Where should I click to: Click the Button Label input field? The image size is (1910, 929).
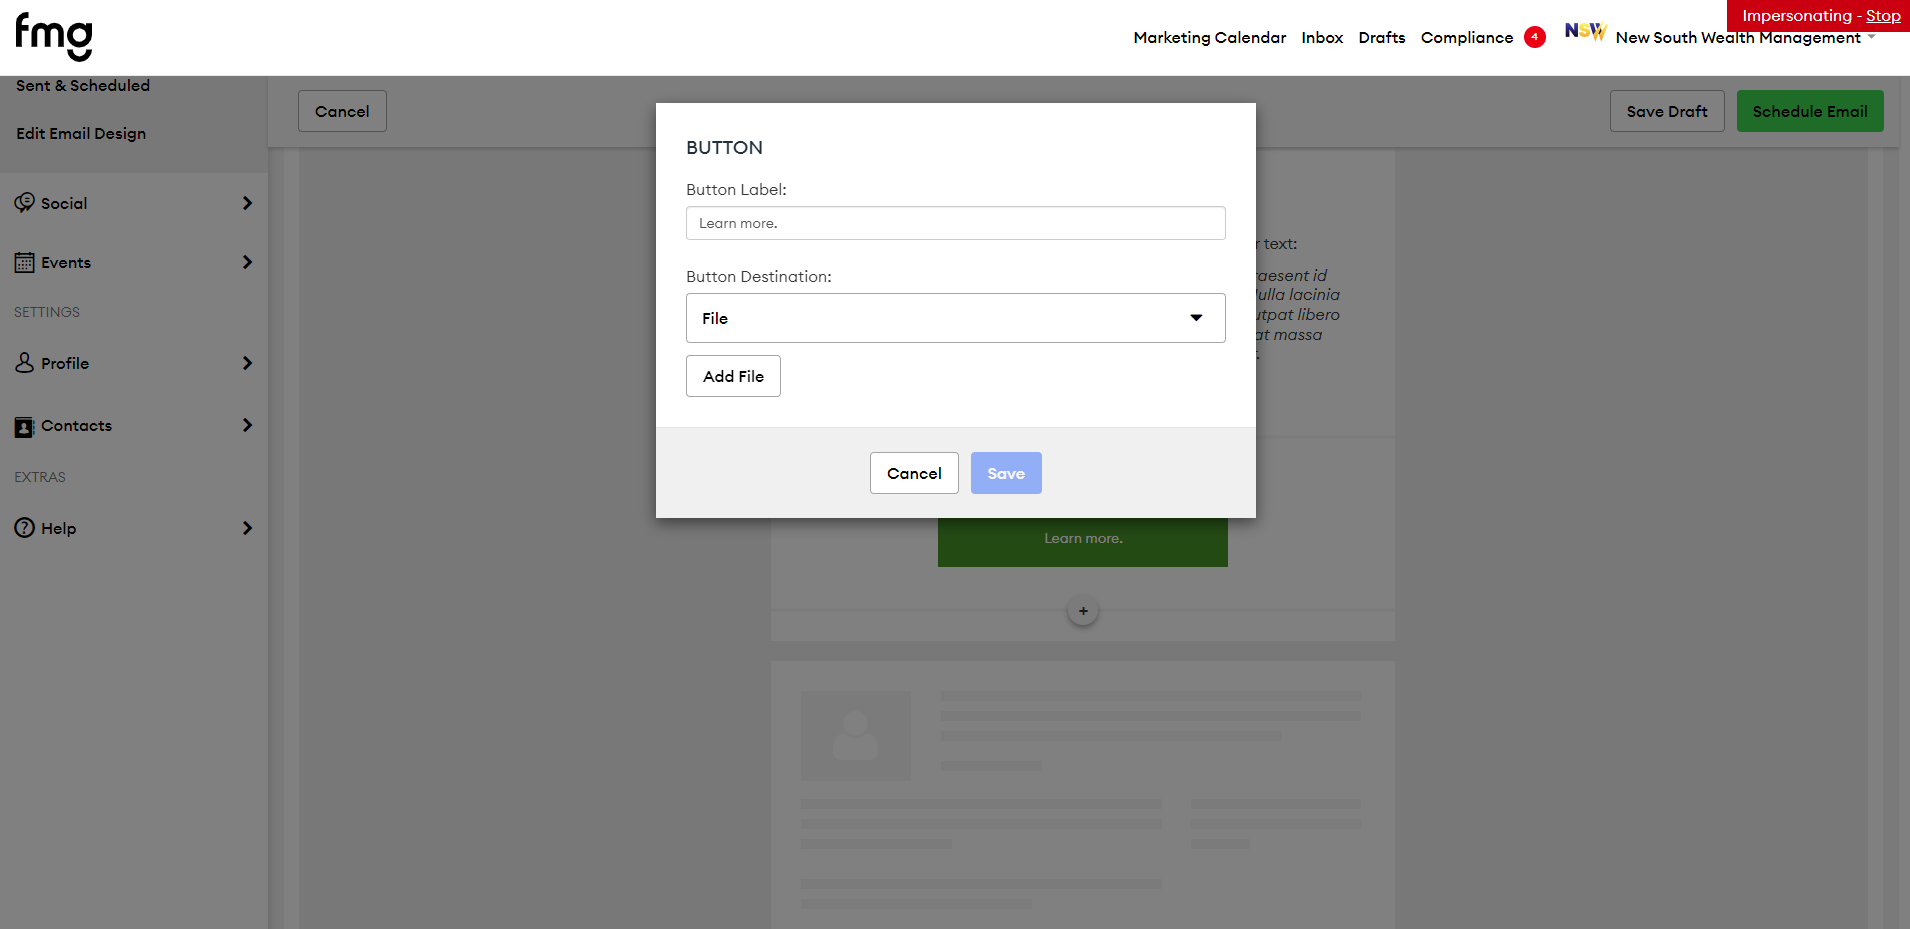tap(955, 223)
